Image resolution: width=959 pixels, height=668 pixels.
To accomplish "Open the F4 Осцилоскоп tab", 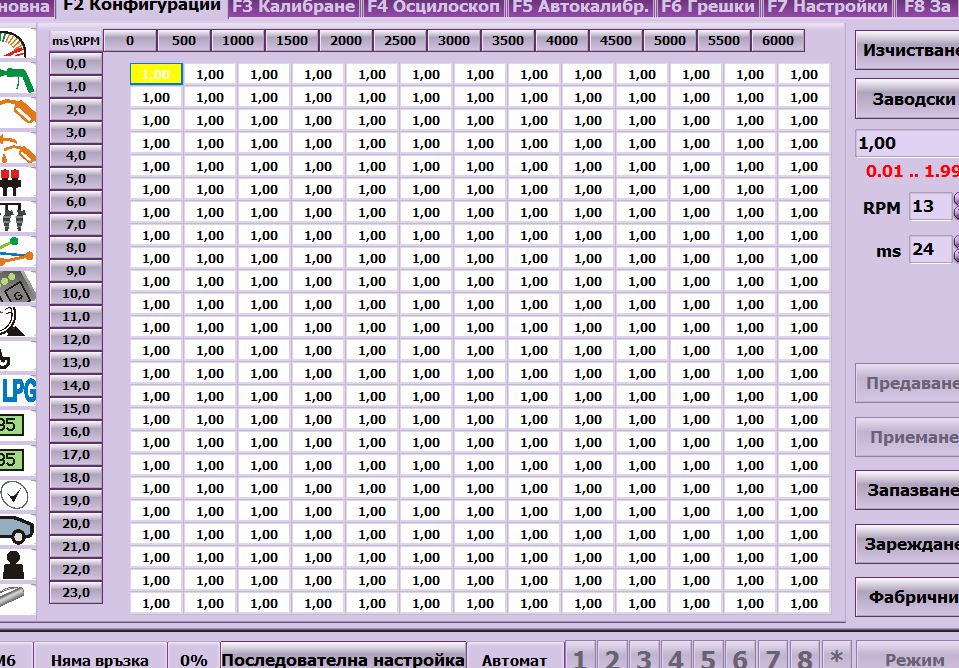I will coord(433,7).
